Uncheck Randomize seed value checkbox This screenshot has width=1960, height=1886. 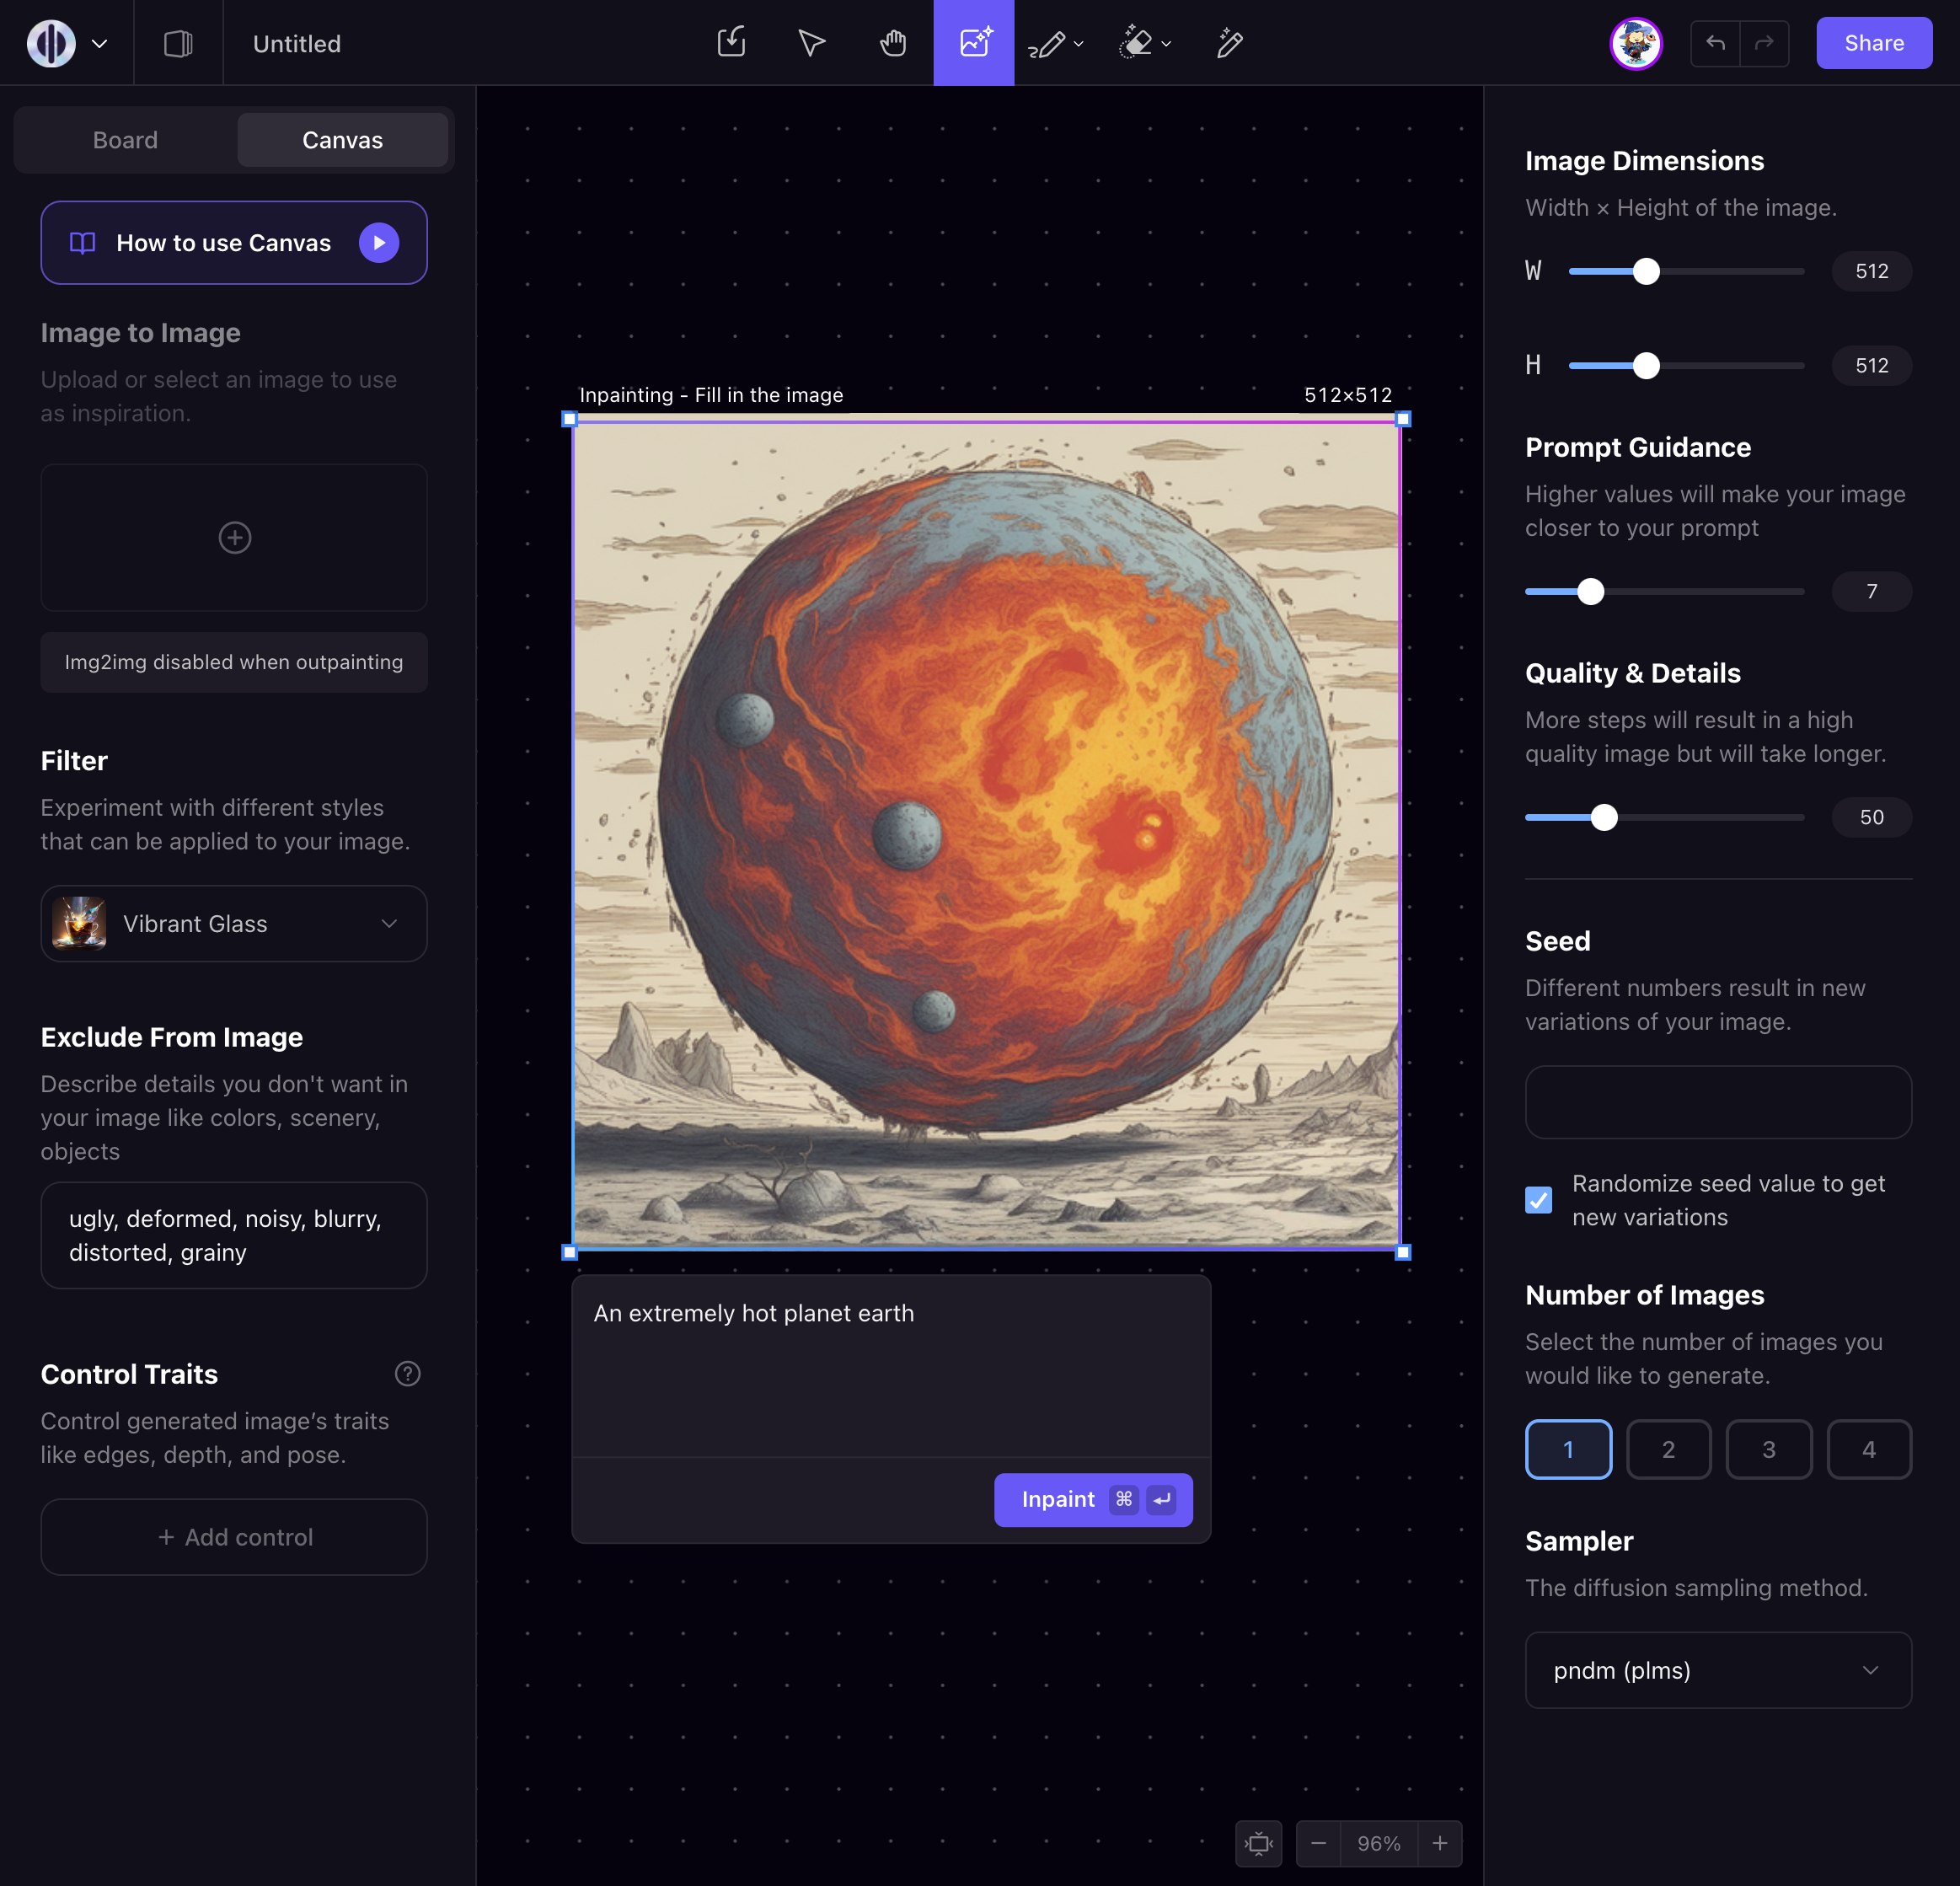[x=1538, y=1200]
